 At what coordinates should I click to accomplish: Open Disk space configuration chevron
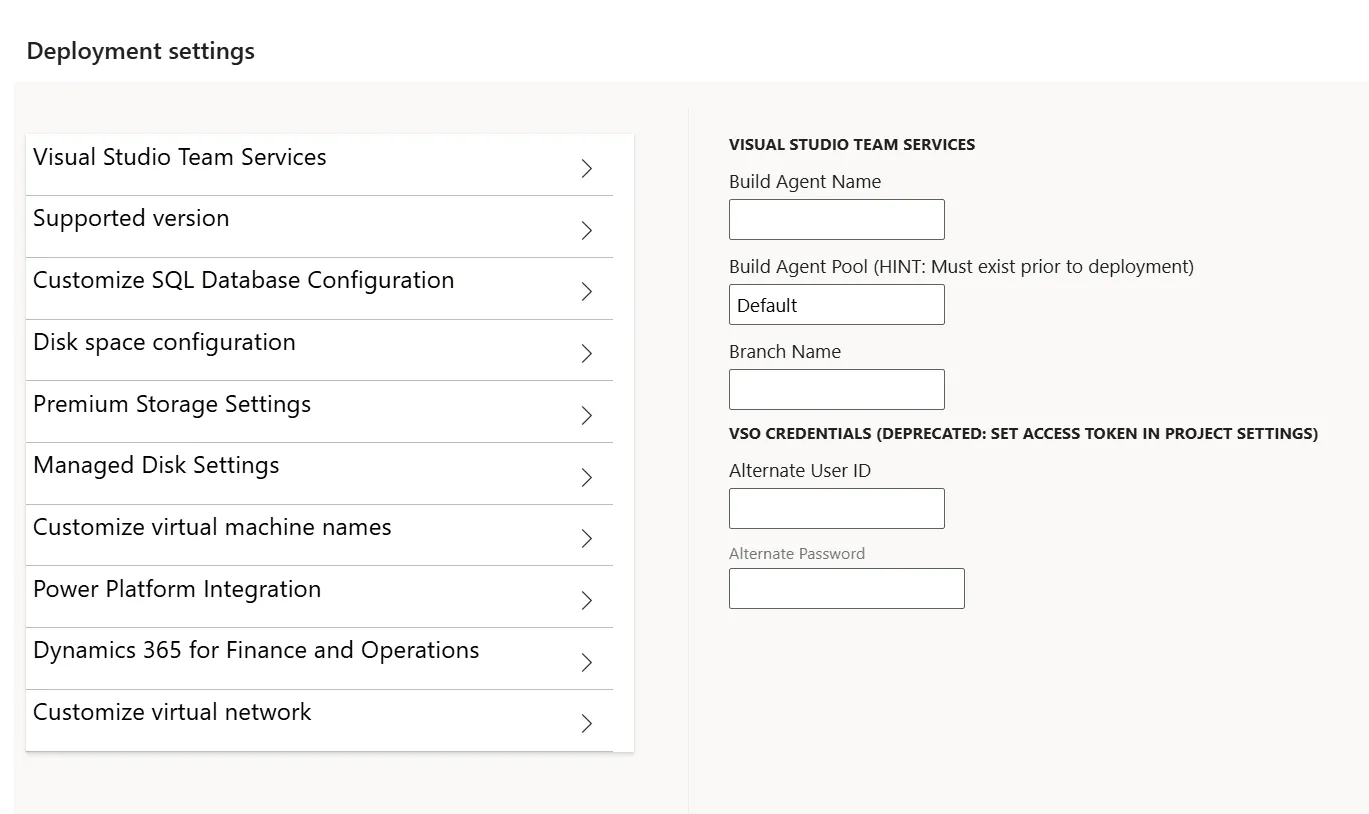(x=587, y=354)
